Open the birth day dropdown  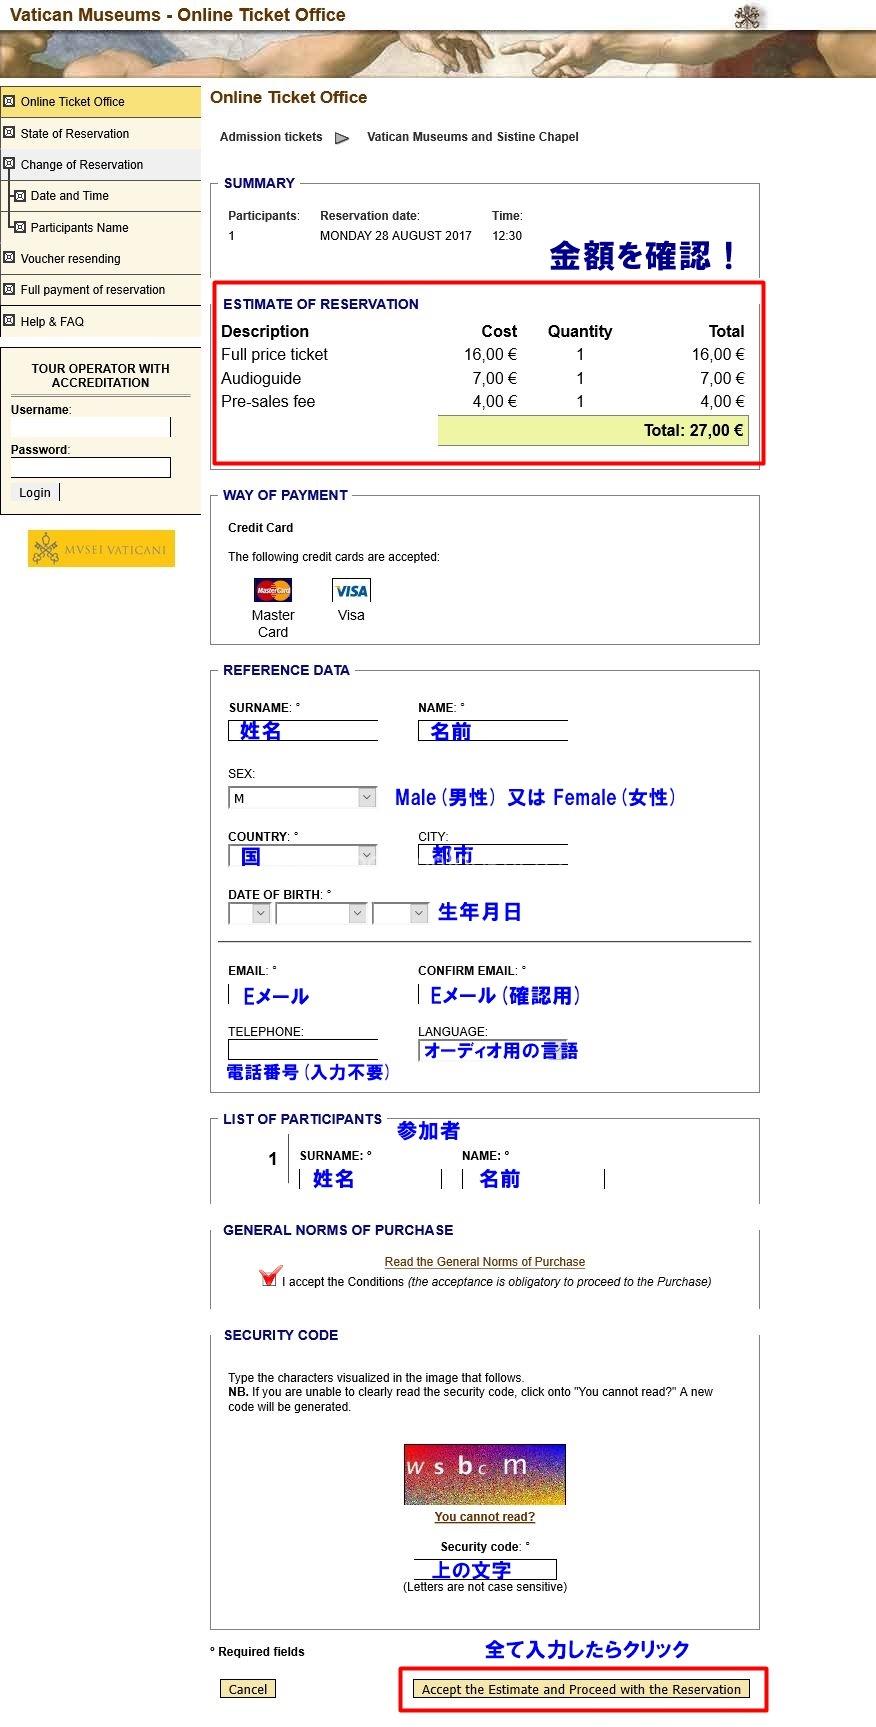pos(249,913)
